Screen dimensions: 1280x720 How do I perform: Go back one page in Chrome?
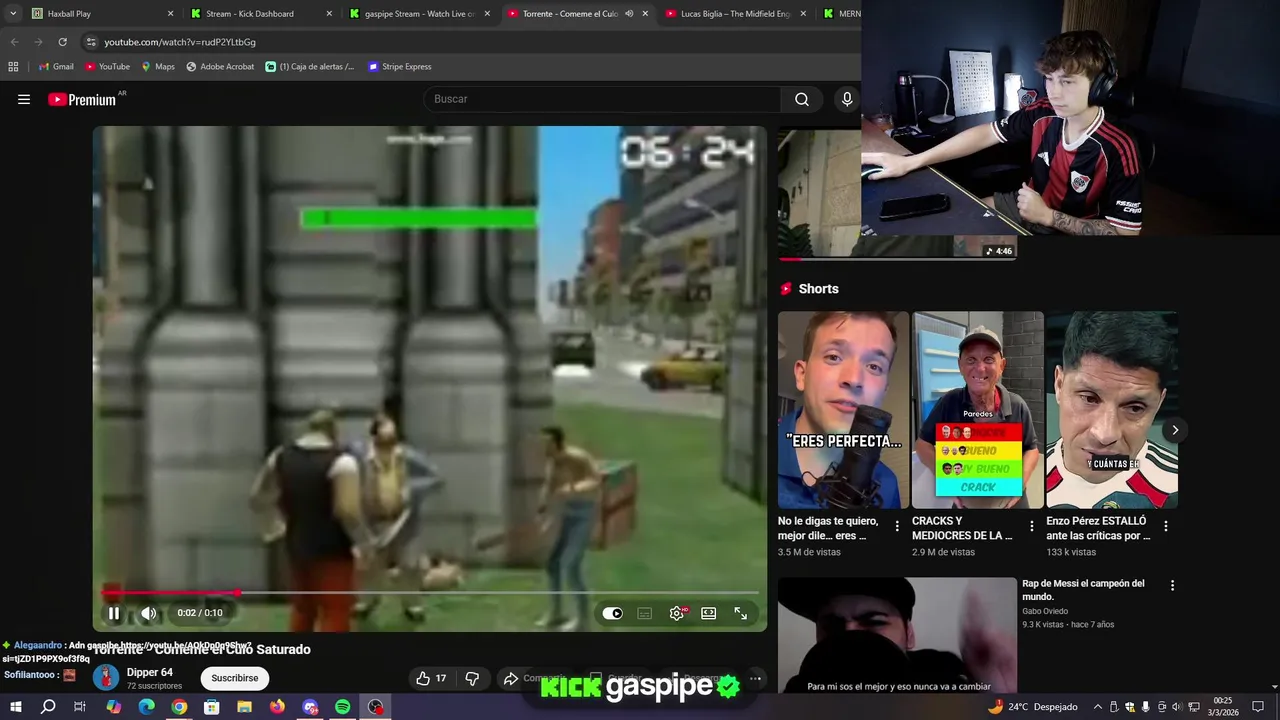tap(14, 42)
